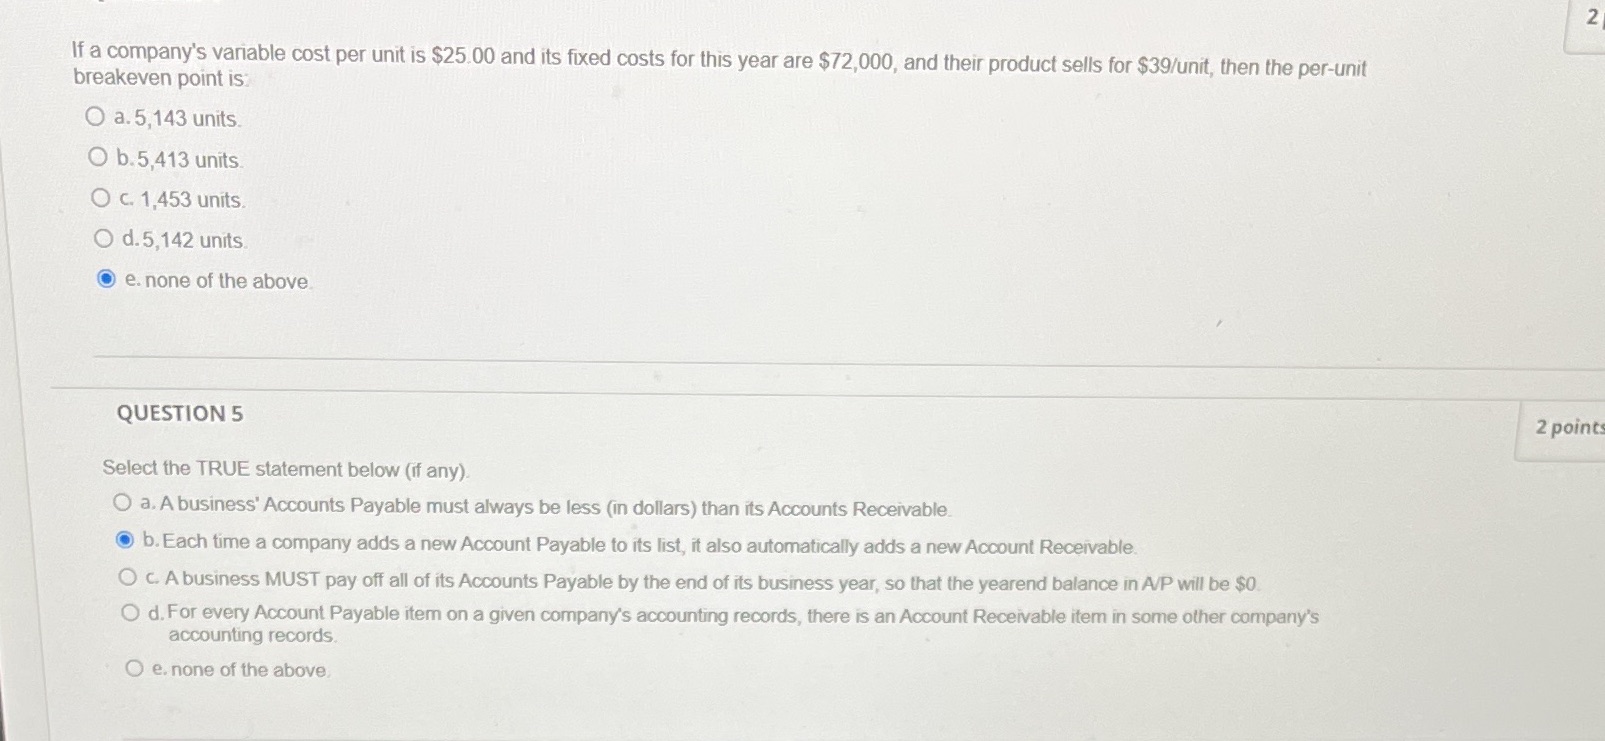Select option c about yearend A/P balance
The height and width of the screenshot is (741, 1605).
(x=127, y=575)
